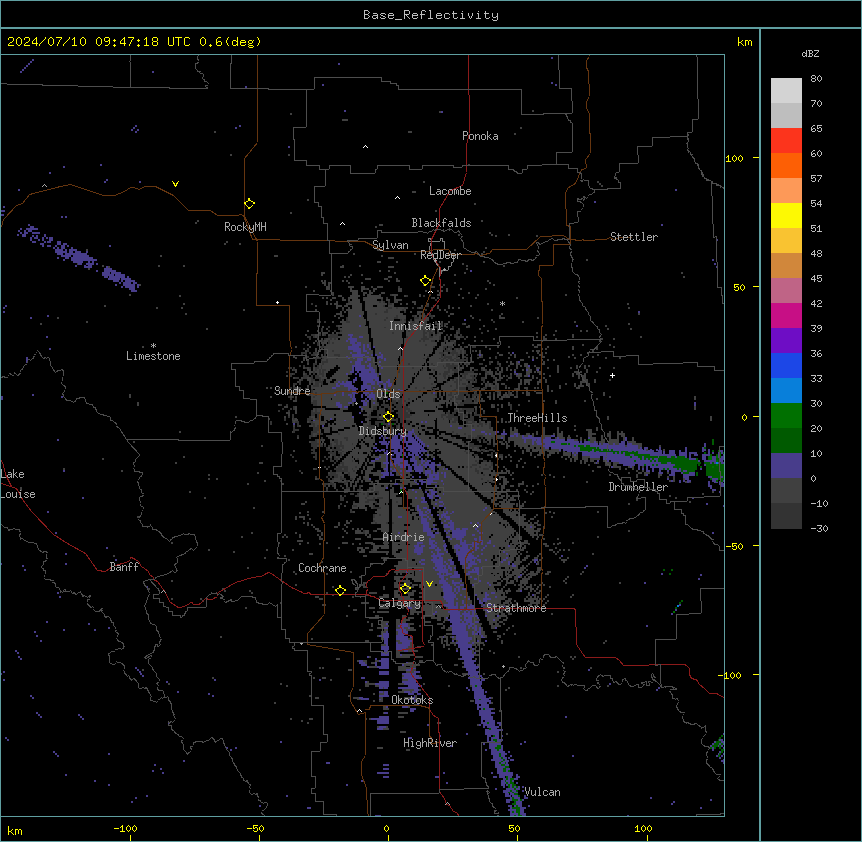The image size is (862, 842).
Task: Click the Blackfalds city label
Action: tap(441, 223)
